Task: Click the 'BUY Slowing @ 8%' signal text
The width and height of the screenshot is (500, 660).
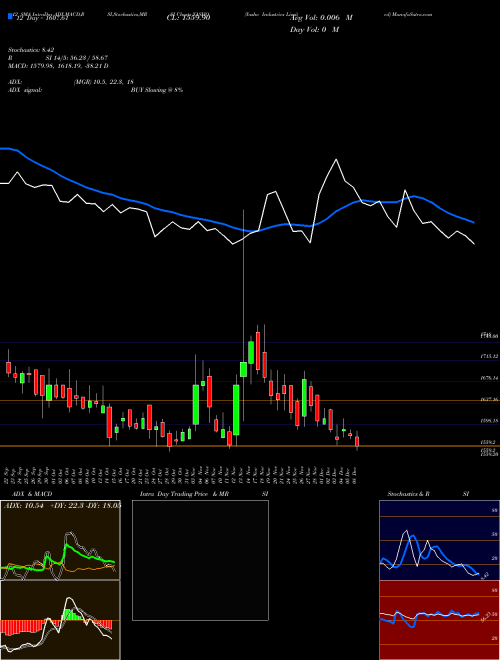Action: pos(157,90)
